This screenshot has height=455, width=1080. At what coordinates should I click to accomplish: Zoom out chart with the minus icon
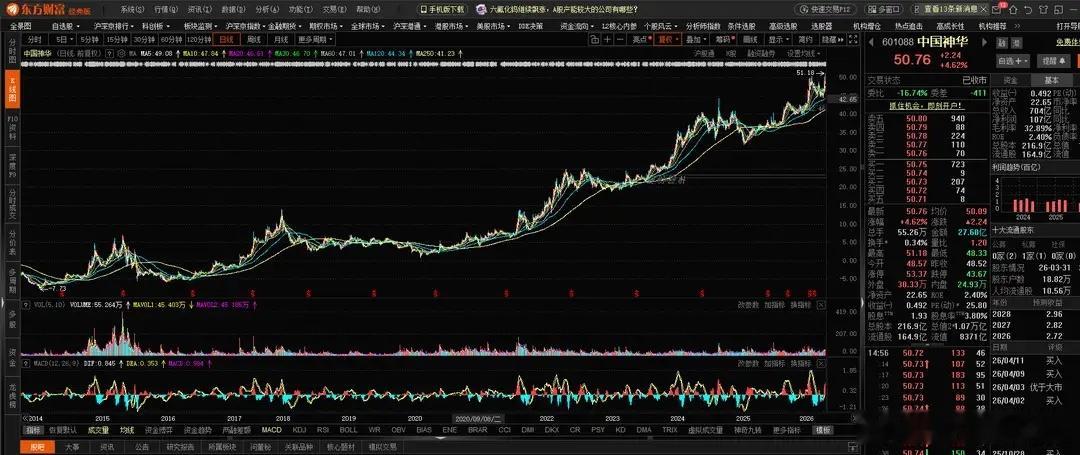(x=621, y=40)
